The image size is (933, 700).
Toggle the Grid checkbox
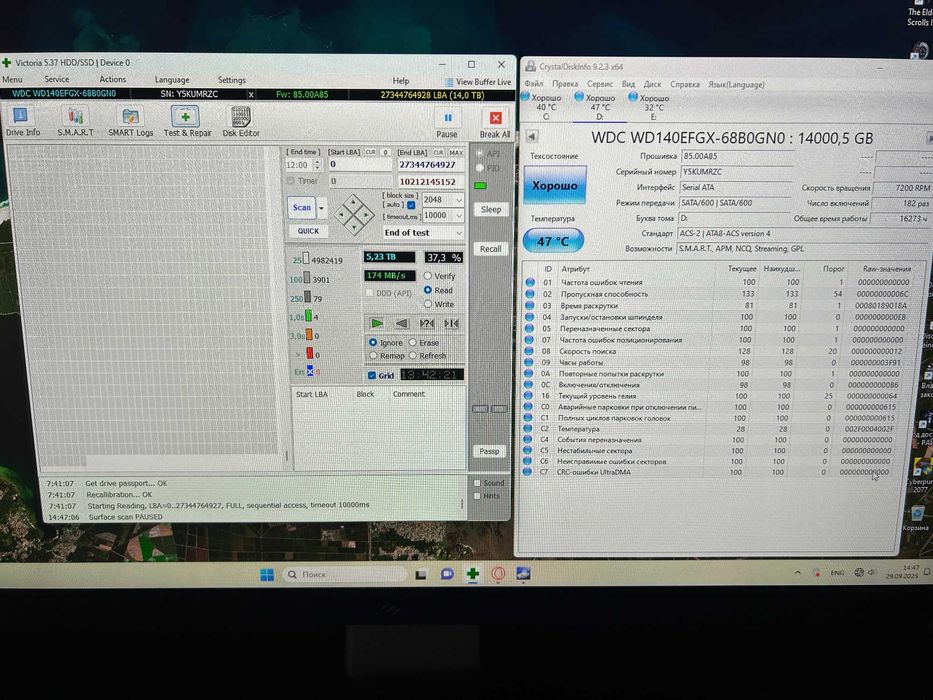pos(372,376)
